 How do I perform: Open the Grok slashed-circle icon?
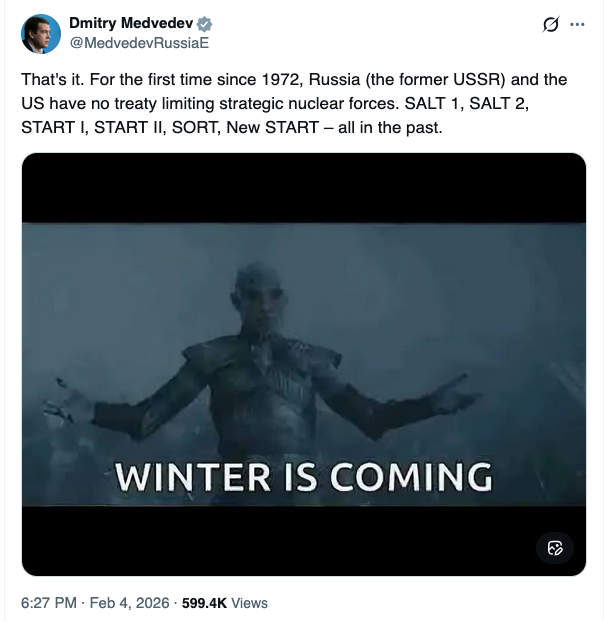tap(551, 25)
